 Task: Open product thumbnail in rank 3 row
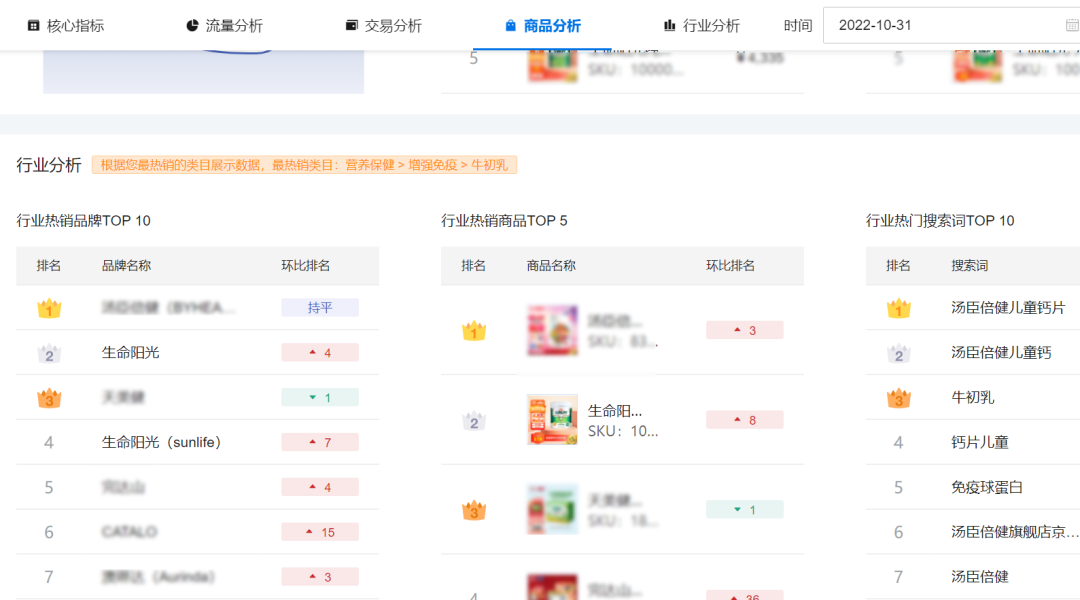[x=552, y=509]
